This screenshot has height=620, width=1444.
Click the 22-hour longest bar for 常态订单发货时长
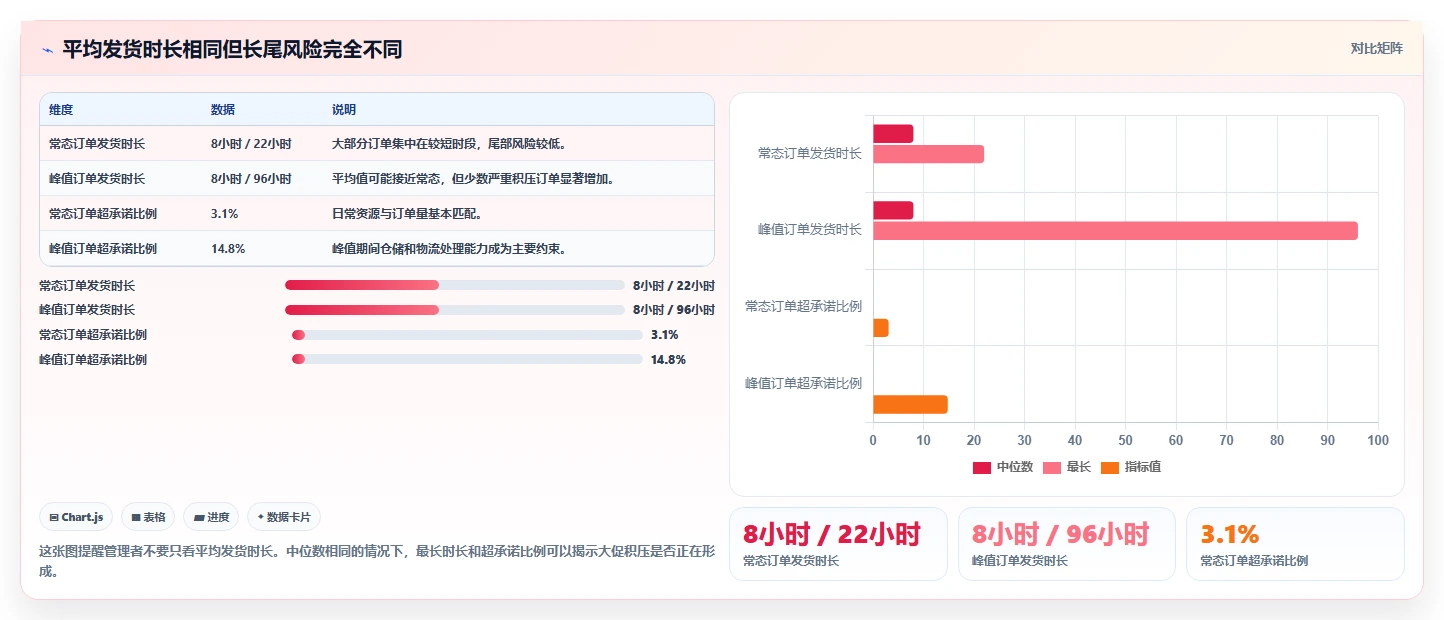(928, 154)
